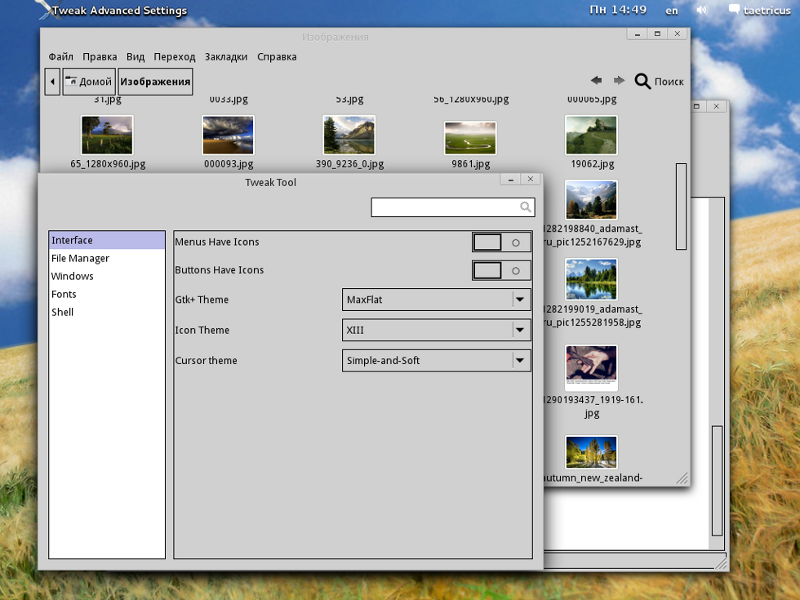Click the search magnifier icon in Tweak Tool field
The image size is (800, 600).
525,207
